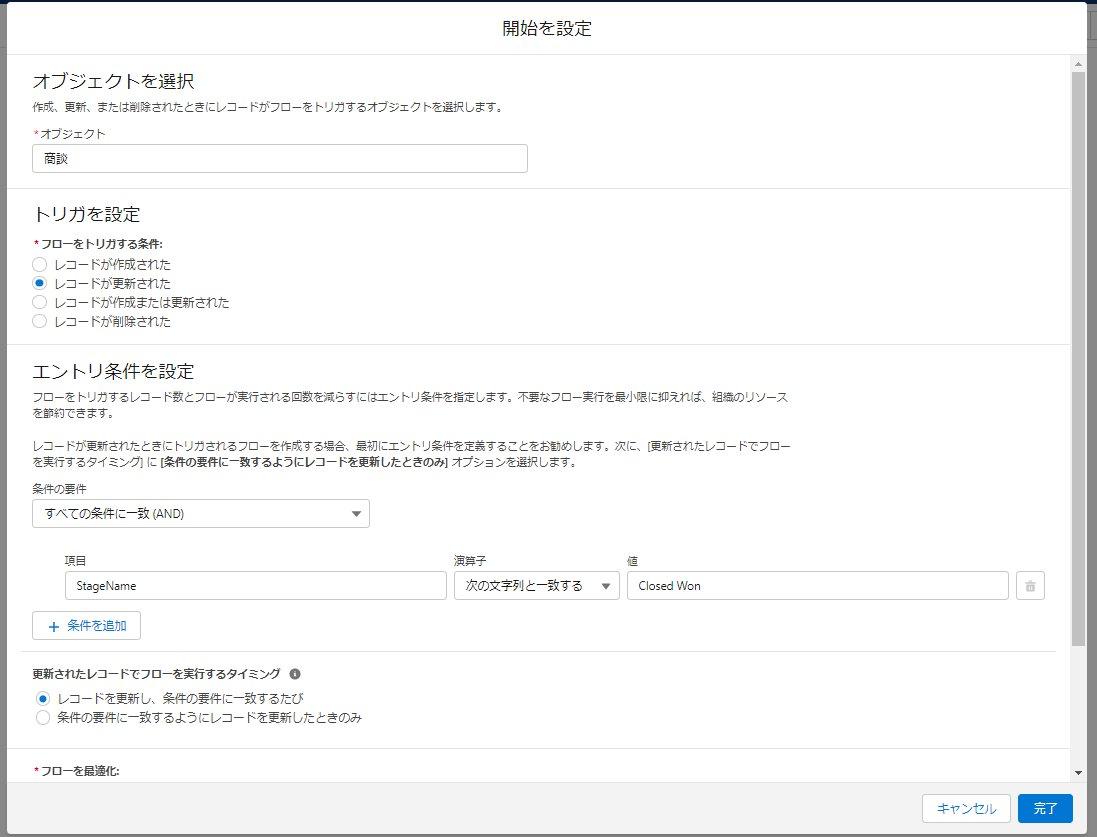The height and width of the screenshot is (837, 1097).
Task: Click the vertical scrollbar track
Action: [1079, 400]
